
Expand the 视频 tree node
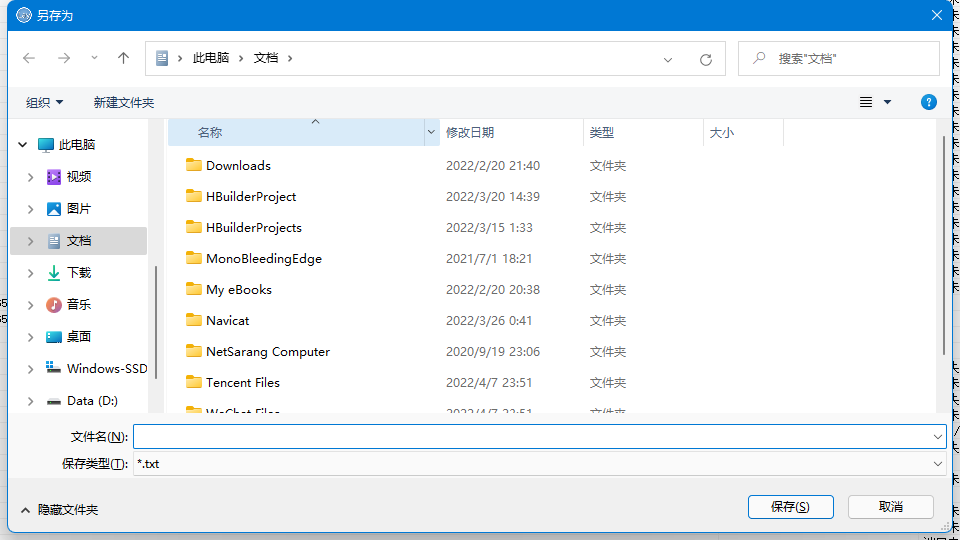pyautogui.click(x=30, y=177)
